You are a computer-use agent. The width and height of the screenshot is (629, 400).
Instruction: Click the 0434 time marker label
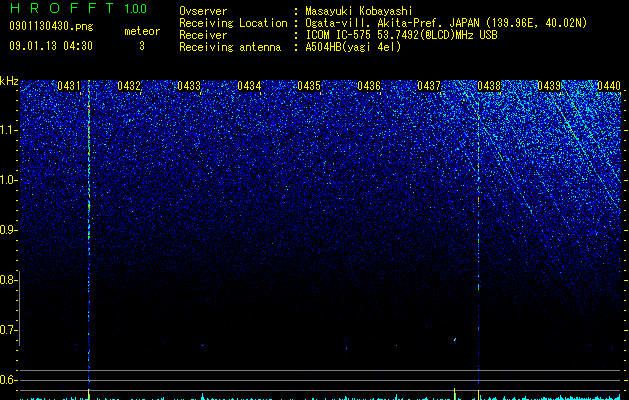[249, 86]
